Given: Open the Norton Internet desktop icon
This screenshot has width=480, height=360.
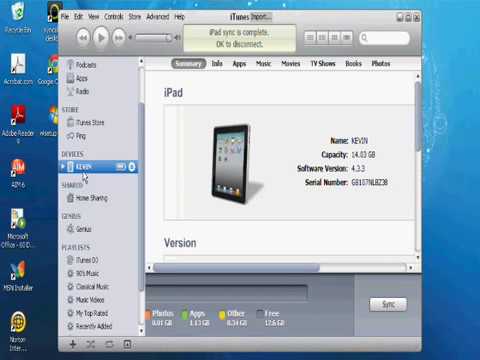Looking at the screenshot, I should click(18, 331).
